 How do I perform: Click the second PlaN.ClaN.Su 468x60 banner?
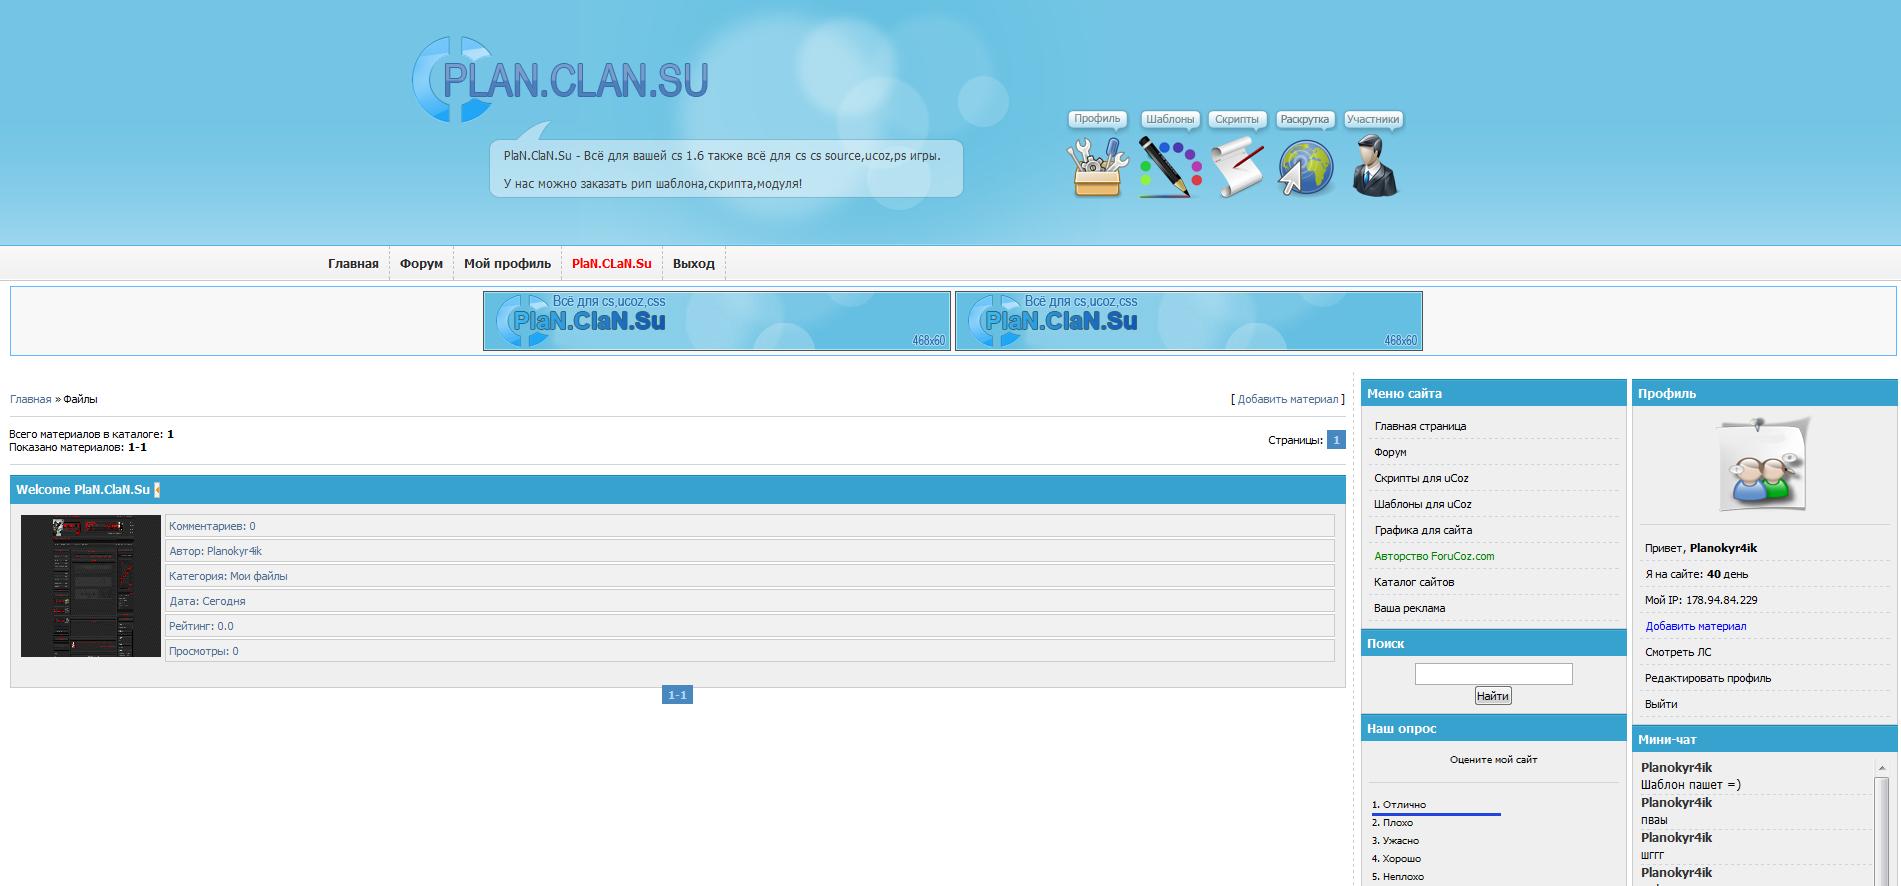[x=1189, y=321]
